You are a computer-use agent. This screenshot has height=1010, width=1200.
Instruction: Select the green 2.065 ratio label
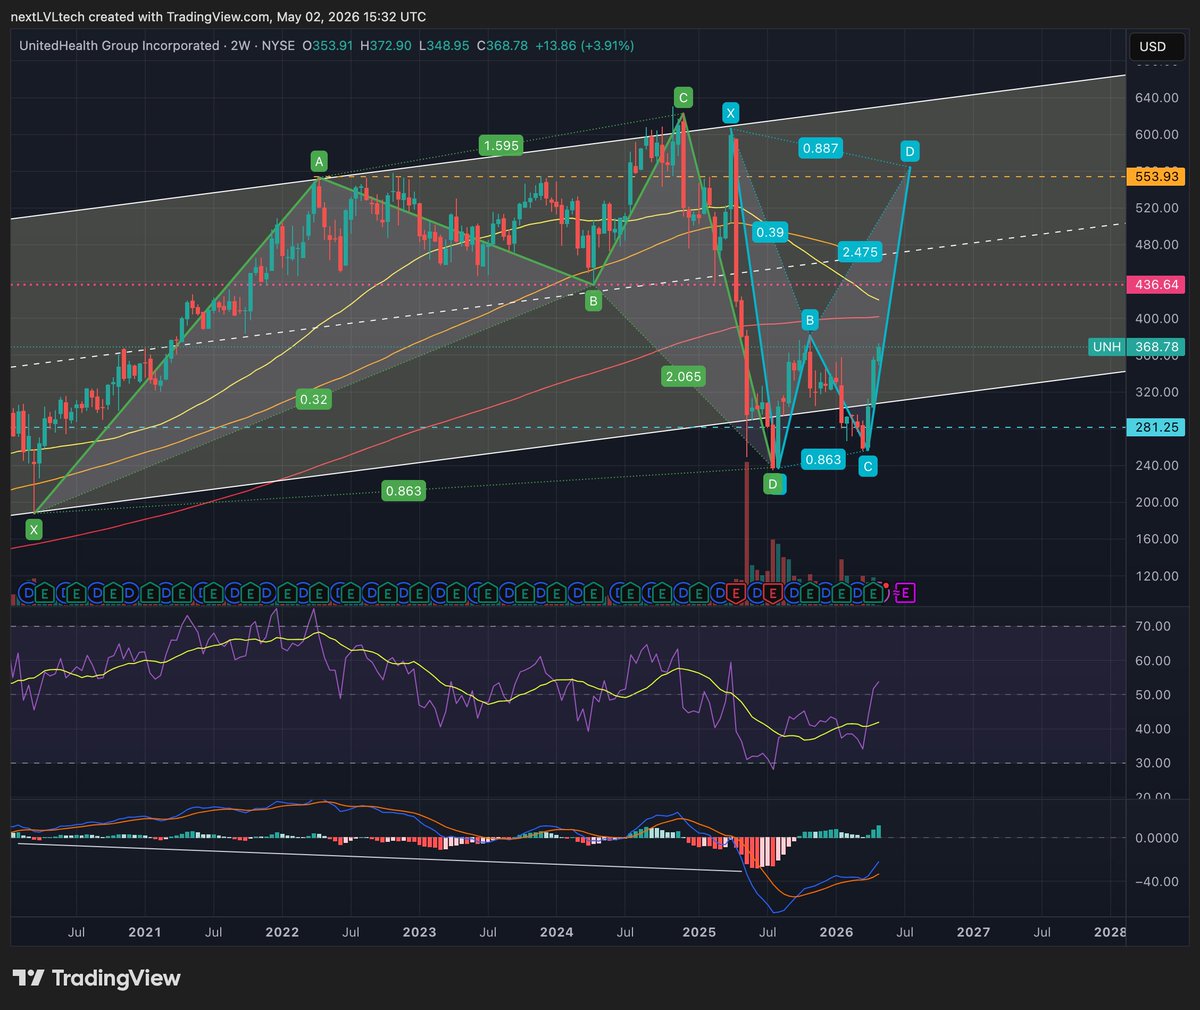(x=683, y=376)
